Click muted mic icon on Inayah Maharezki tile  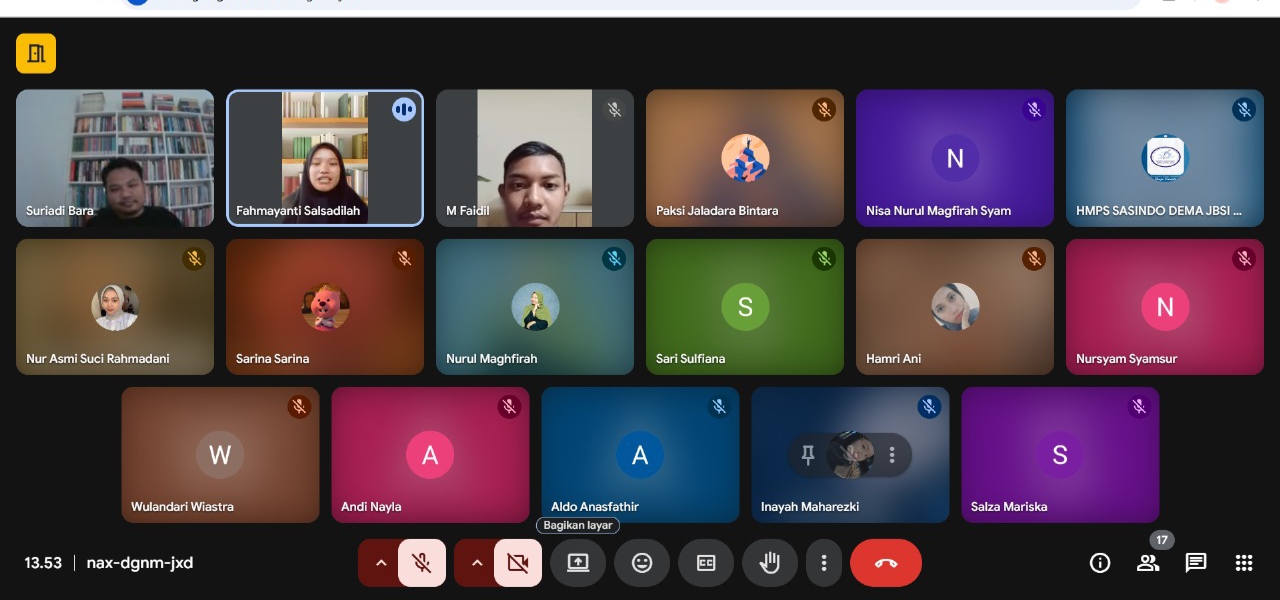pyautogui.click(x=929, y=406)
